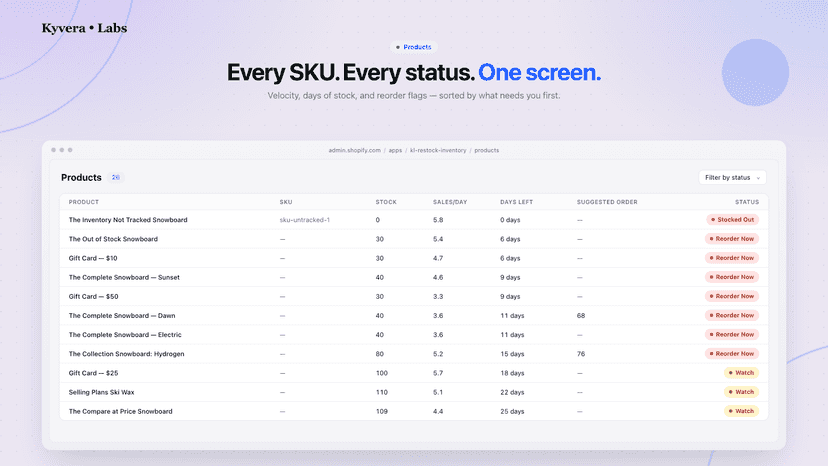The width and height of the screenshot is (828, 466).
Task: Click the SUGGESTED ORDER column header
Action: tap(607, 202)
